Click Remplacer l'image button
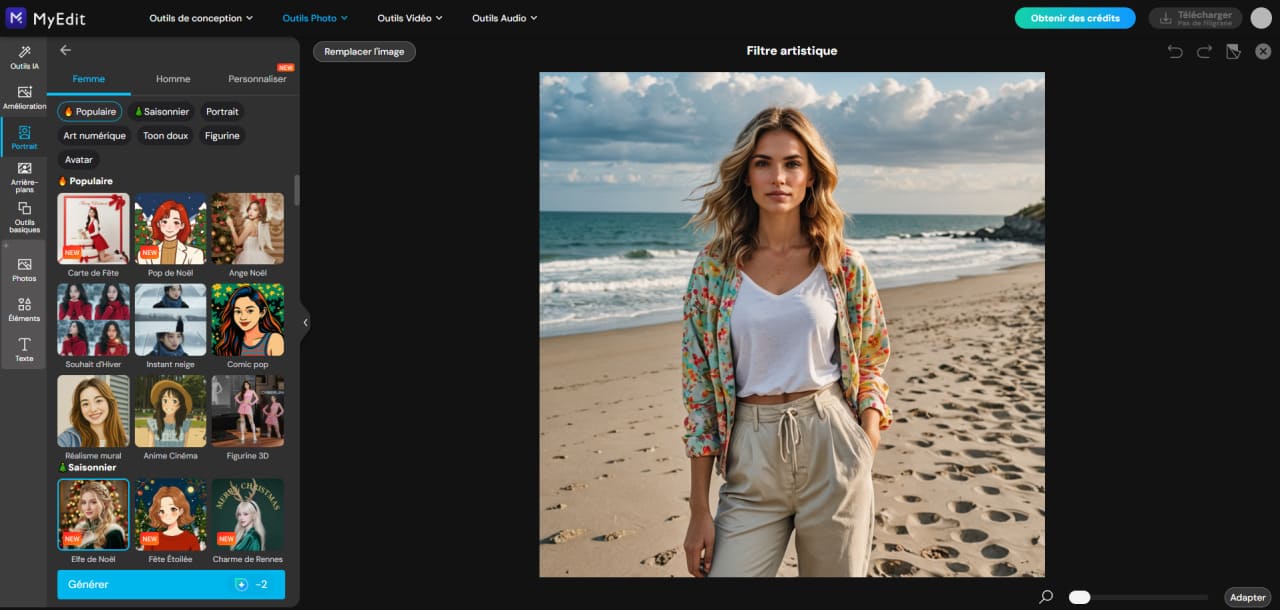The image size is (1280, 610). point(364,51)
